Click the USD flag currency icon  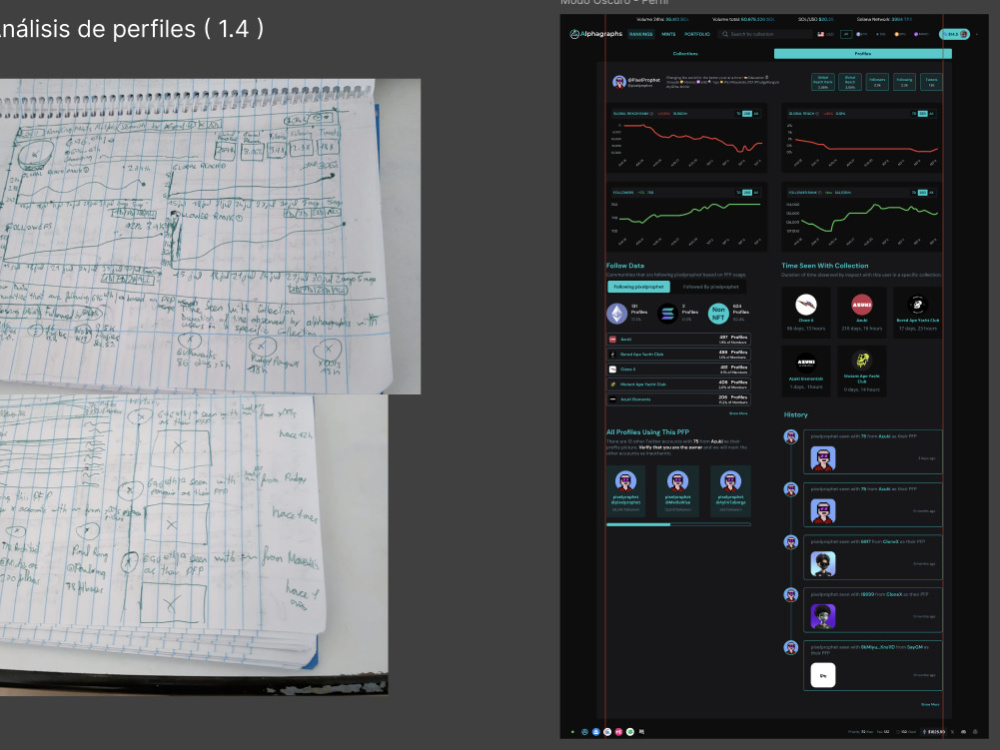coord(821,34)
